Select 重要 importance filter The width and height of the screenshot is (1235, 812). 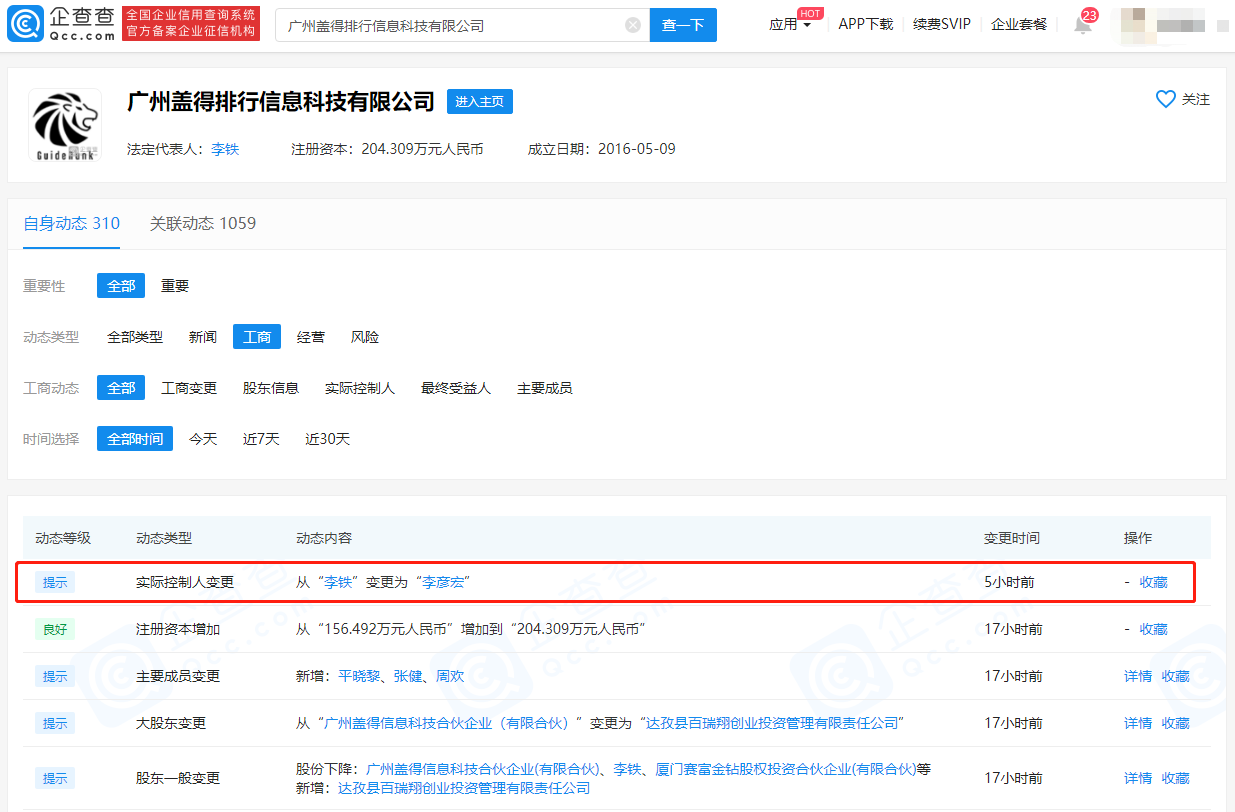pyautogui.click(x=175, y=286)
